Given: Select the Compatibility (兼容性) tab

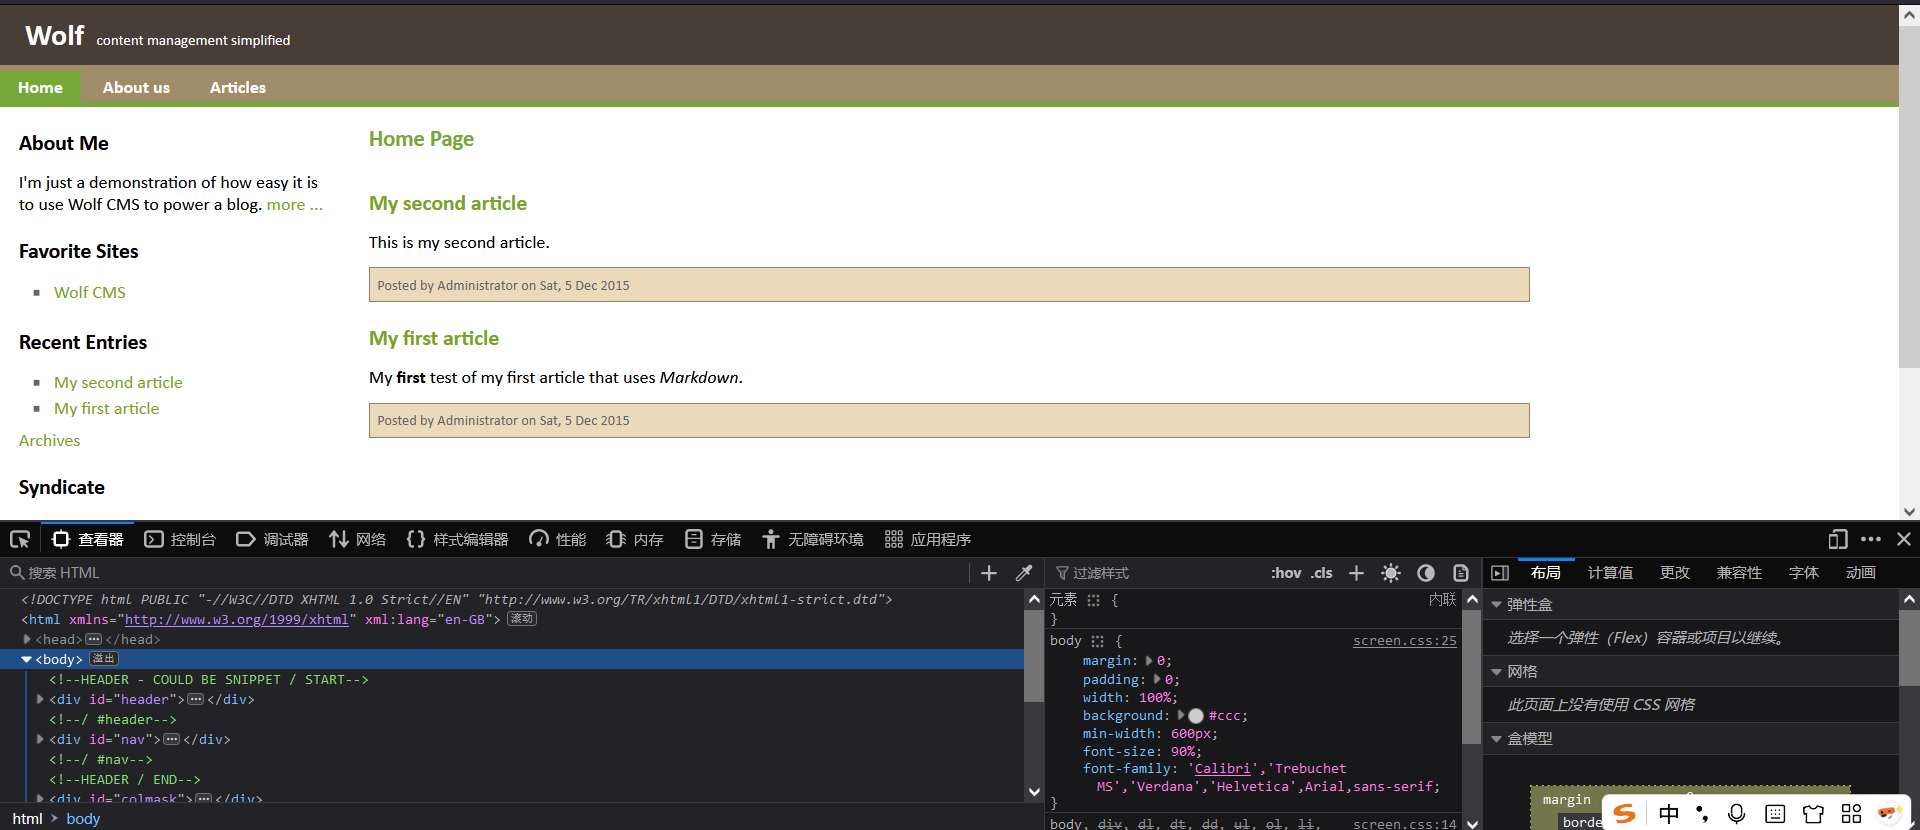Looking at the screenshot, I should click(1739, 573).
